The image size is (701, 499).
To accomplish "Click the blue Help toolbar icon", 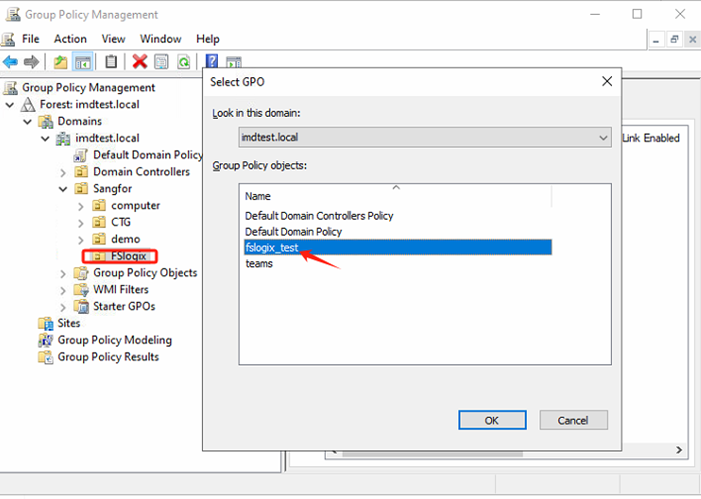I will [x=212, y=62].
